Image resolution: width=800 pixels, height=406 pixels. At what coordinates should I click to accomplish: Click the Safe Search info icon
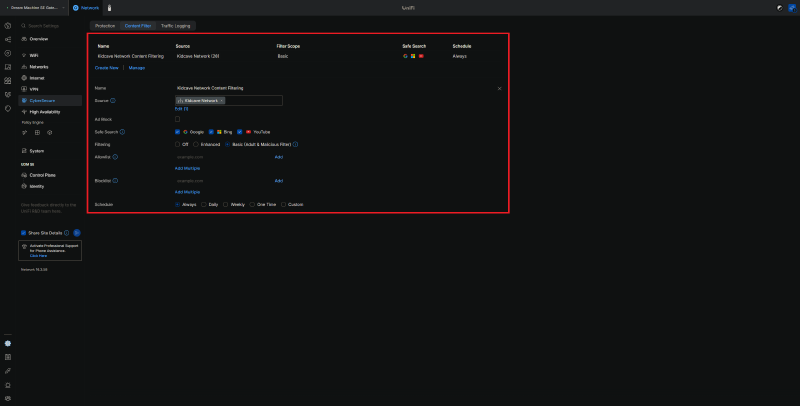click(x=122, y=132)
